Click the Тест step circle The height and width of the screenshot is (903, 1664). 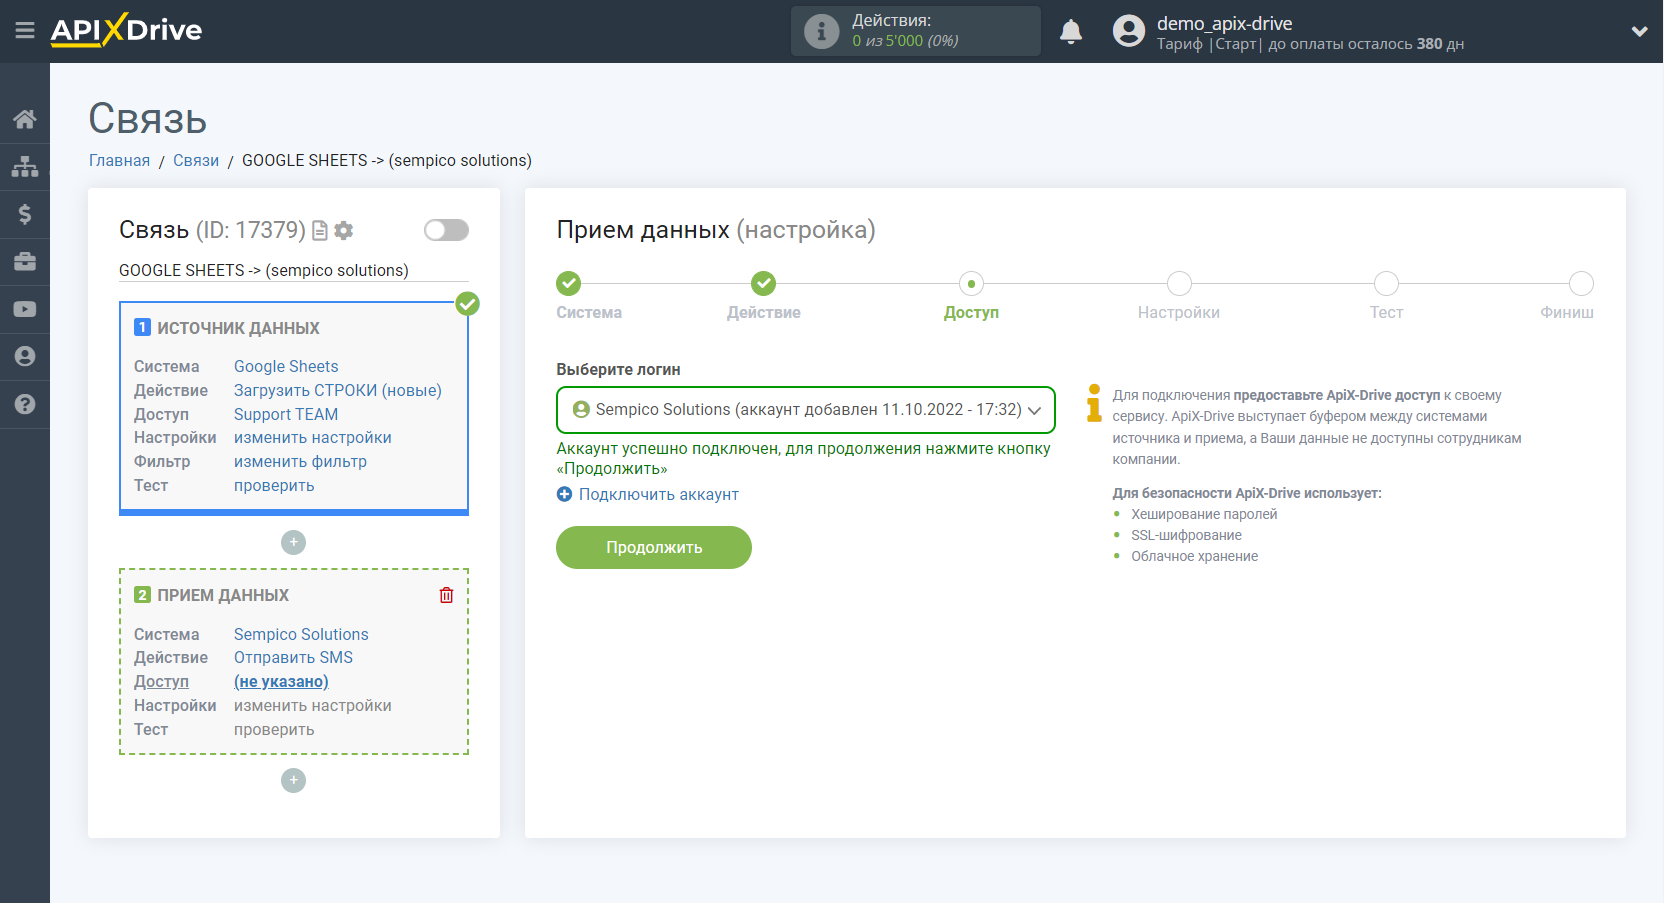coord(1386,284)
